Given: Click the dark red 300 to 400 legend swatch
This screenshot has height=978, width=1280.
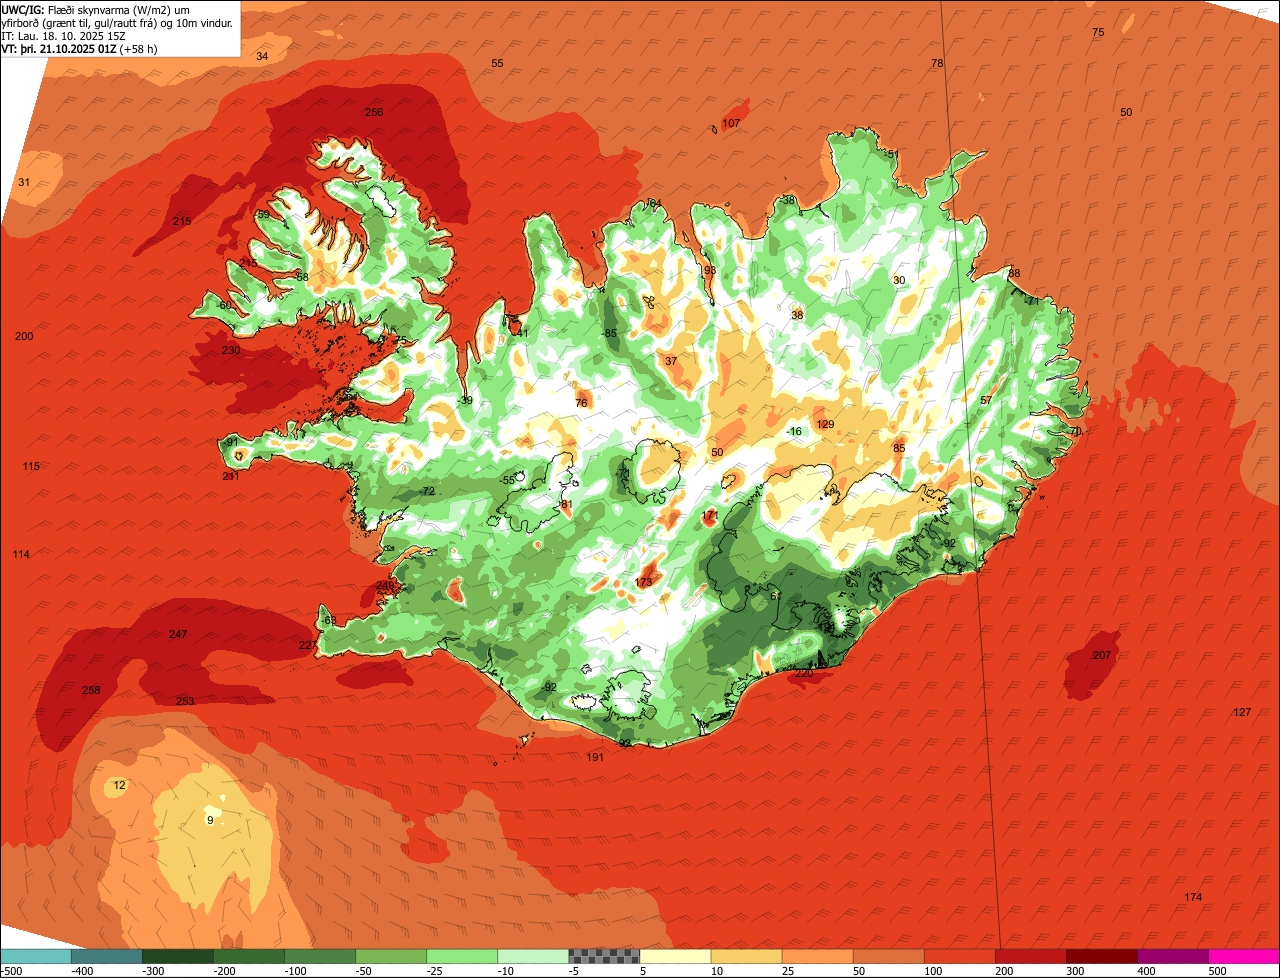Looking at the screenshot, I should tap(1102, 956).
